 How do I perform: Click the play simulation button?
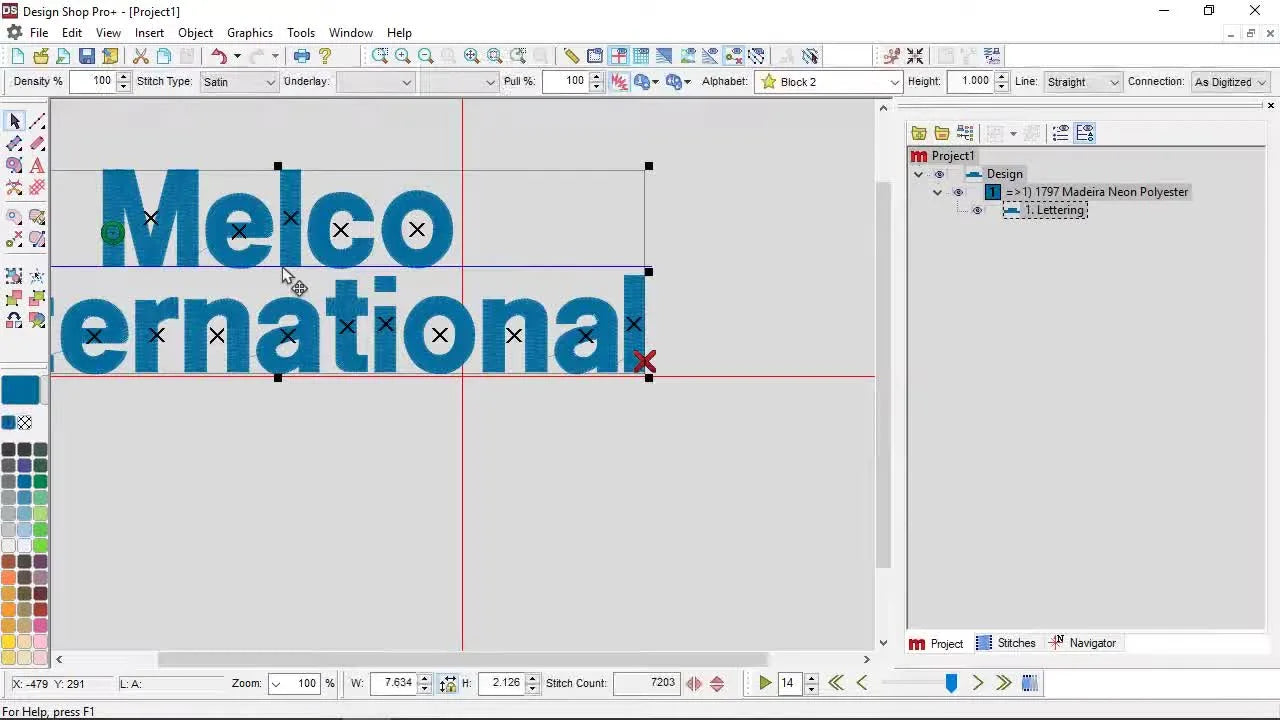pyautogui.click(x=764, y=683)
